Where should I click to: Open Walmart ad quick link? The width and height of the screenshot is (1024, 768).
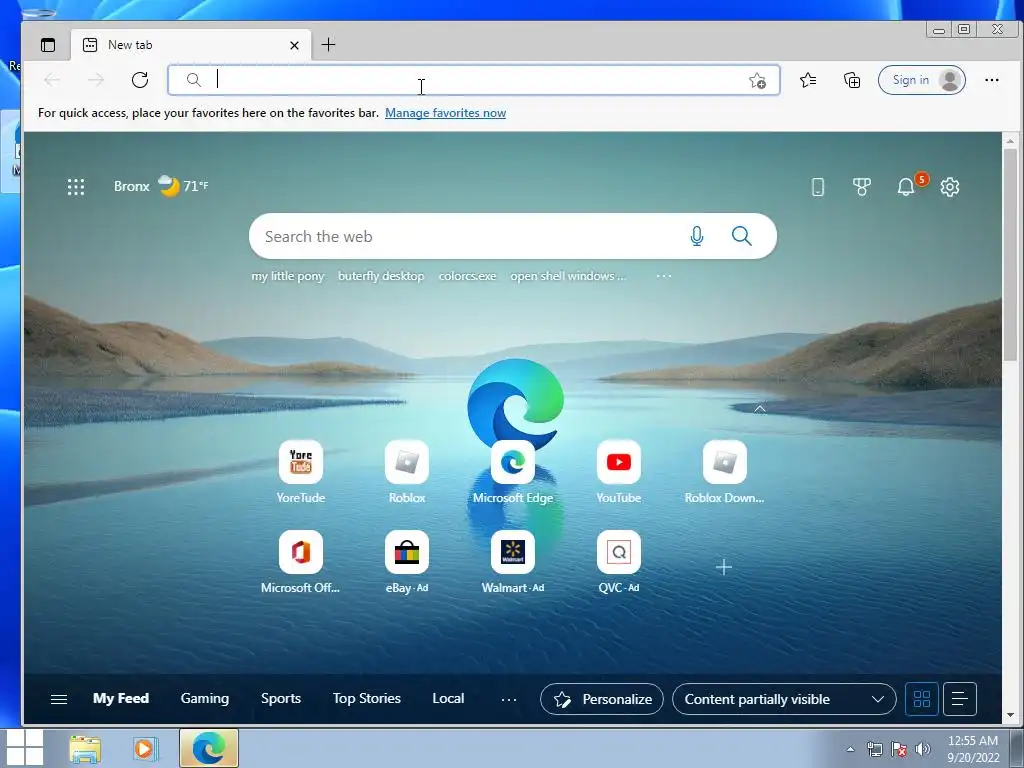click(x=513, y=562)
